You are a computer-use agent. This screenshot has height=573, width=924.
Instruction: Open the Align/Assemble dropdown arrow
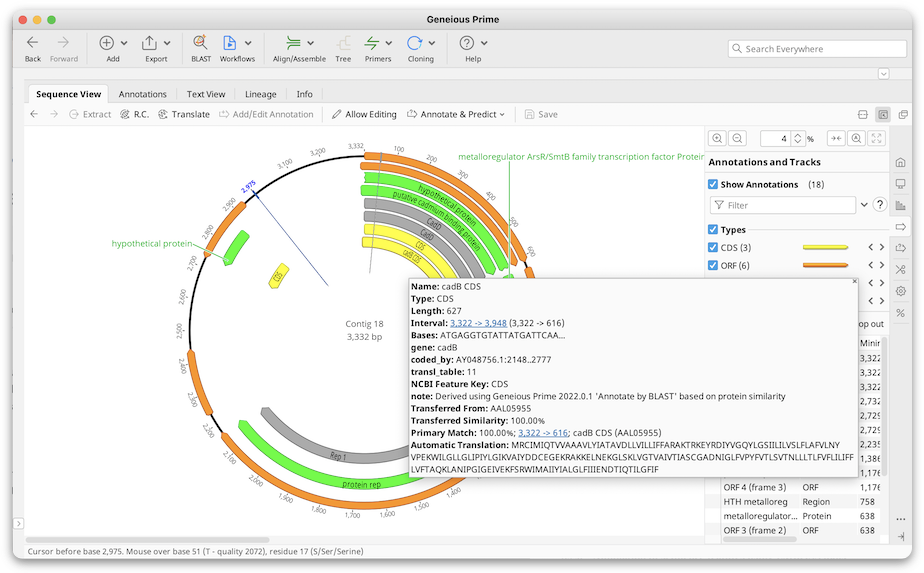[311, 43]
